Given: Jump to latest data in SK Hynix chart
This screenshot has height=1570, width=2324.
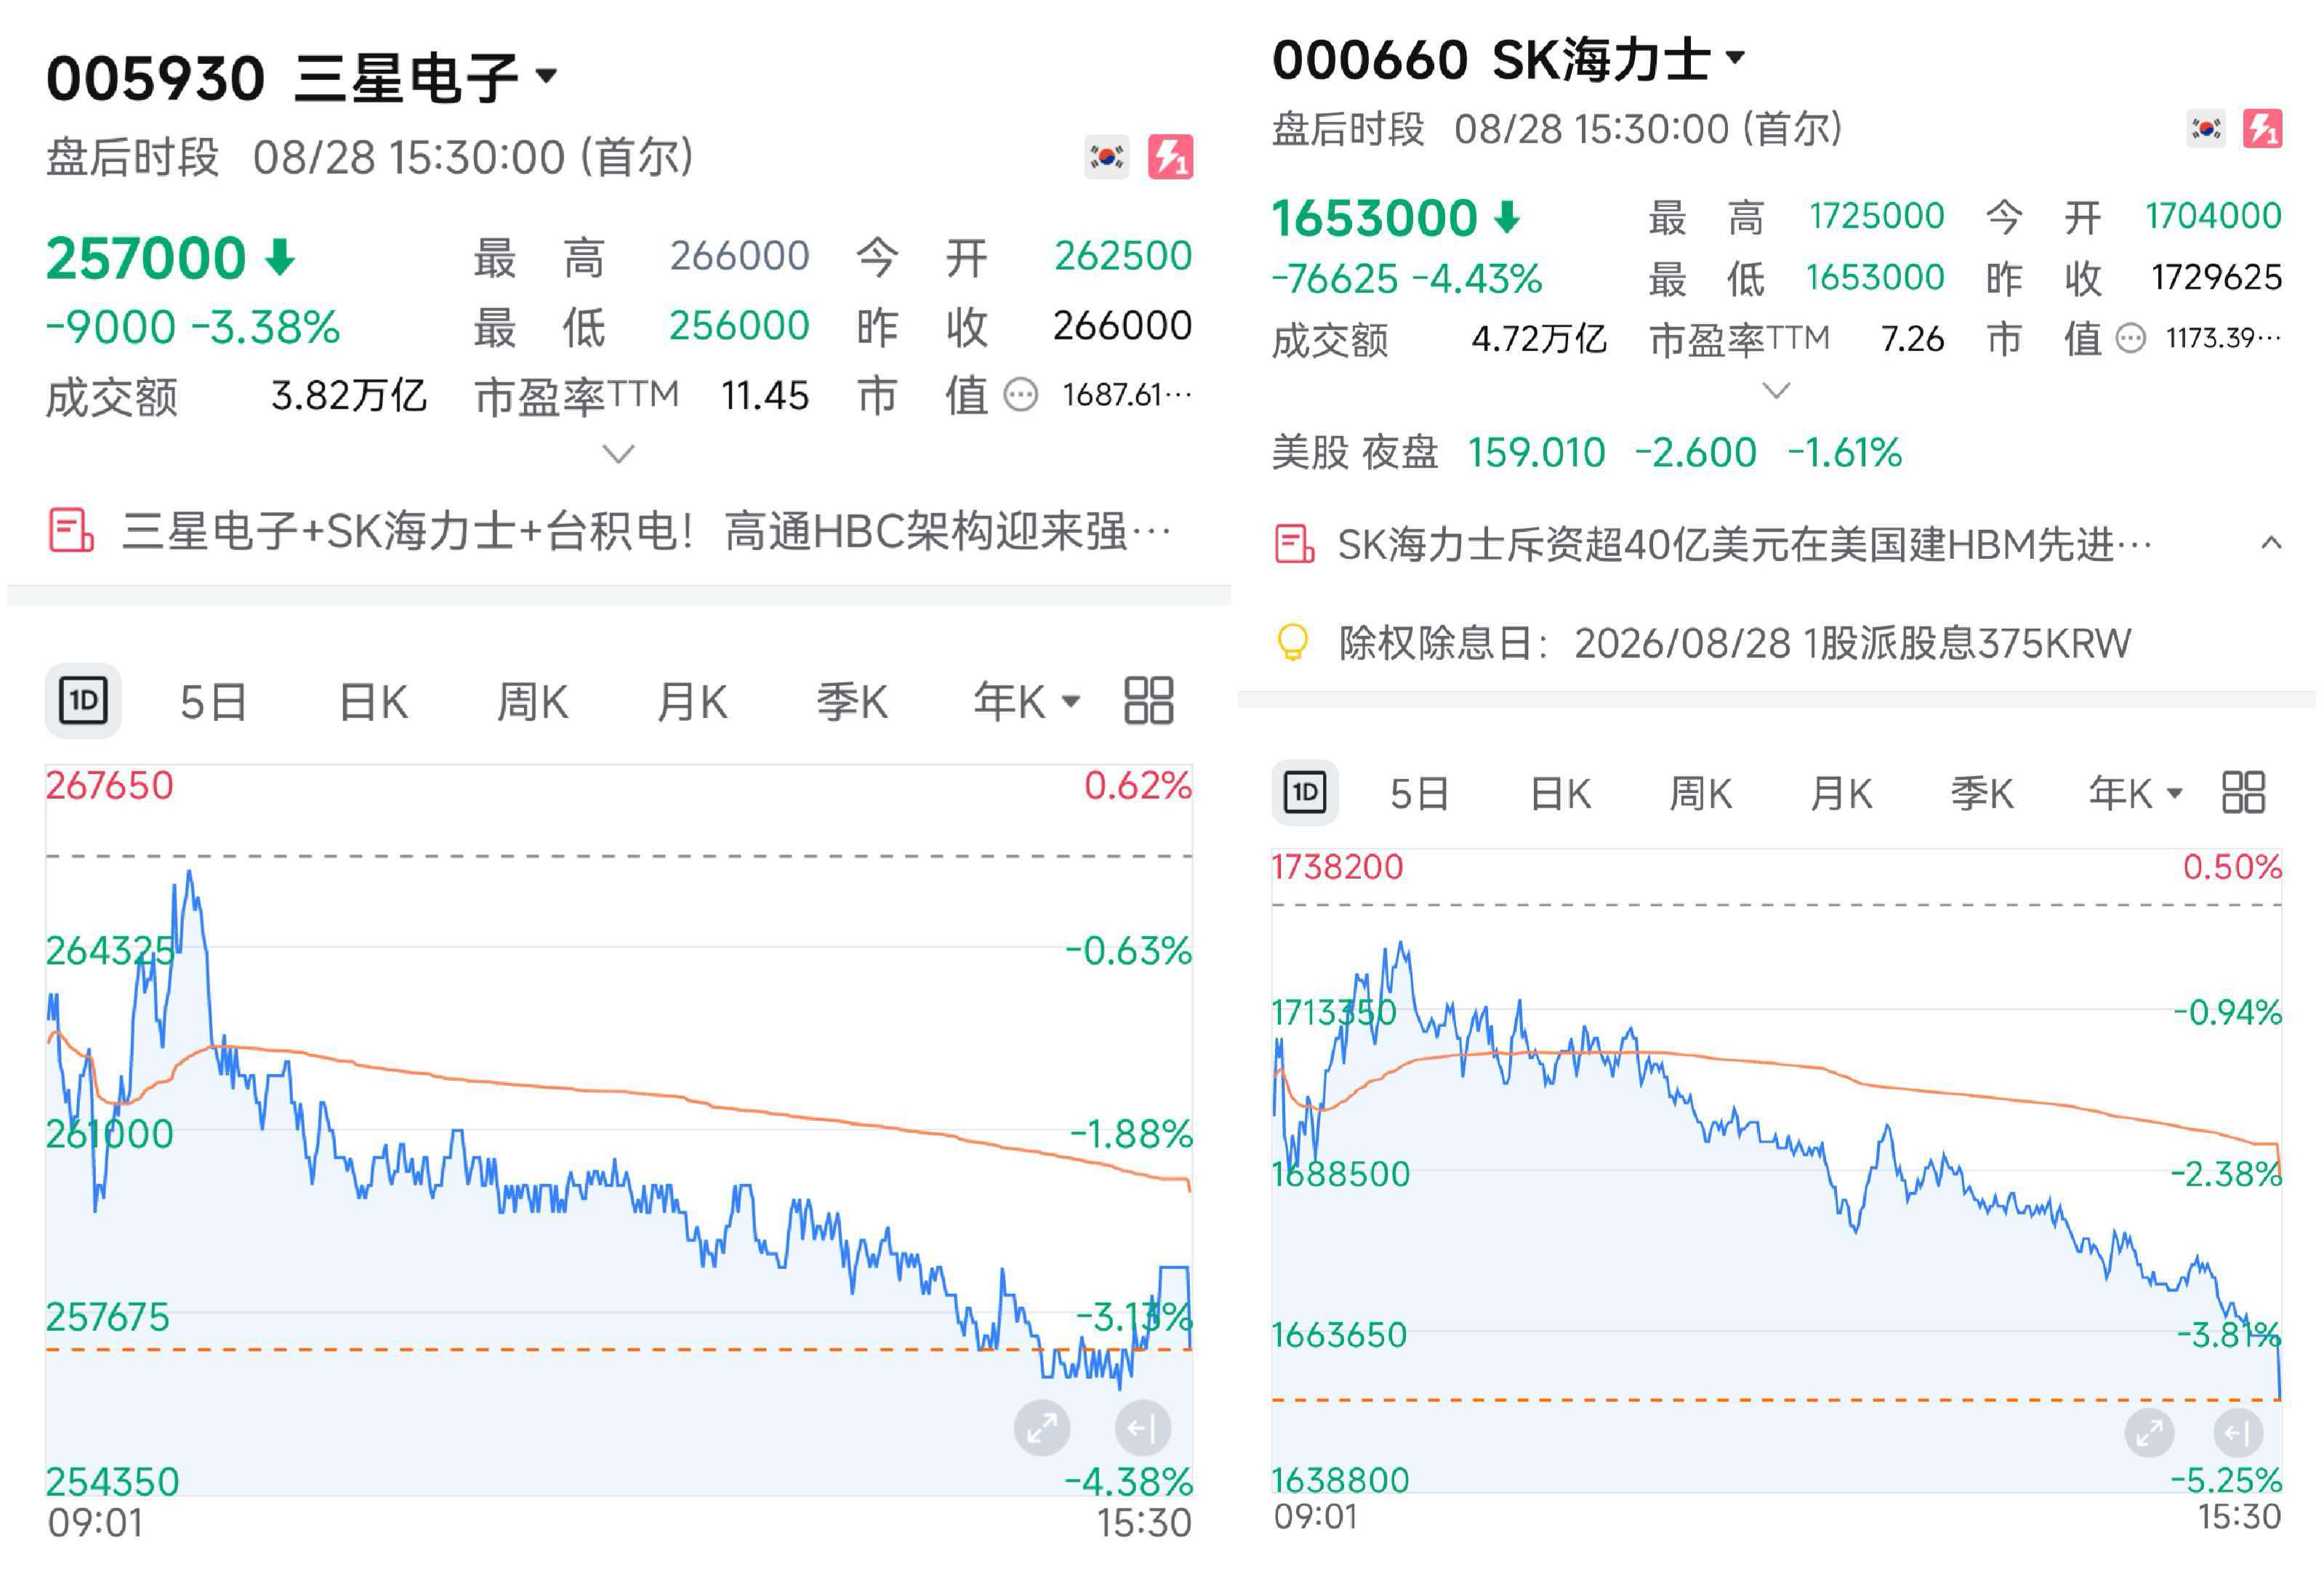Looking at the screenshot, I should tap(2238, 1434).
